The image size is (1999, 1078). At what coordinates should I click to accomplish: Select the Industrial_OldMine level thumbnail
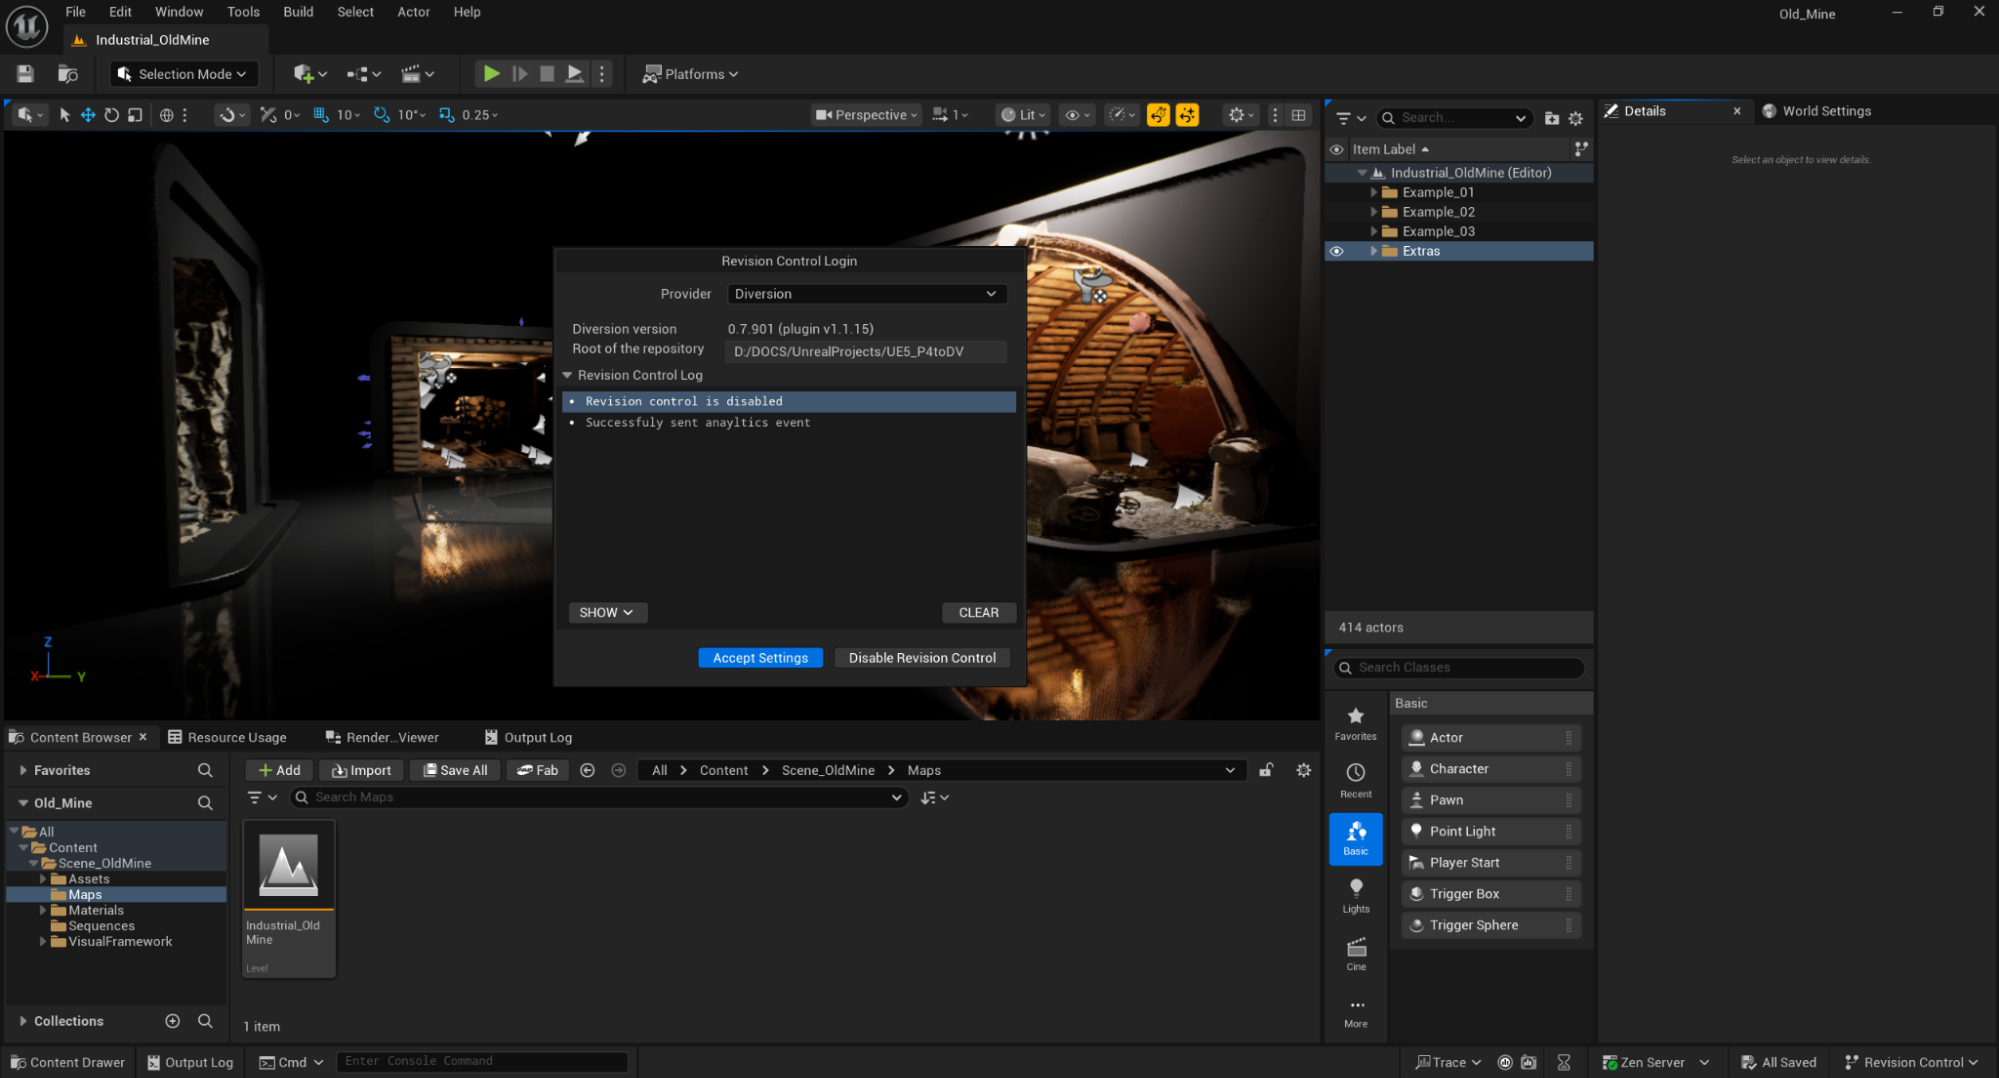click(x=289, y=866)
